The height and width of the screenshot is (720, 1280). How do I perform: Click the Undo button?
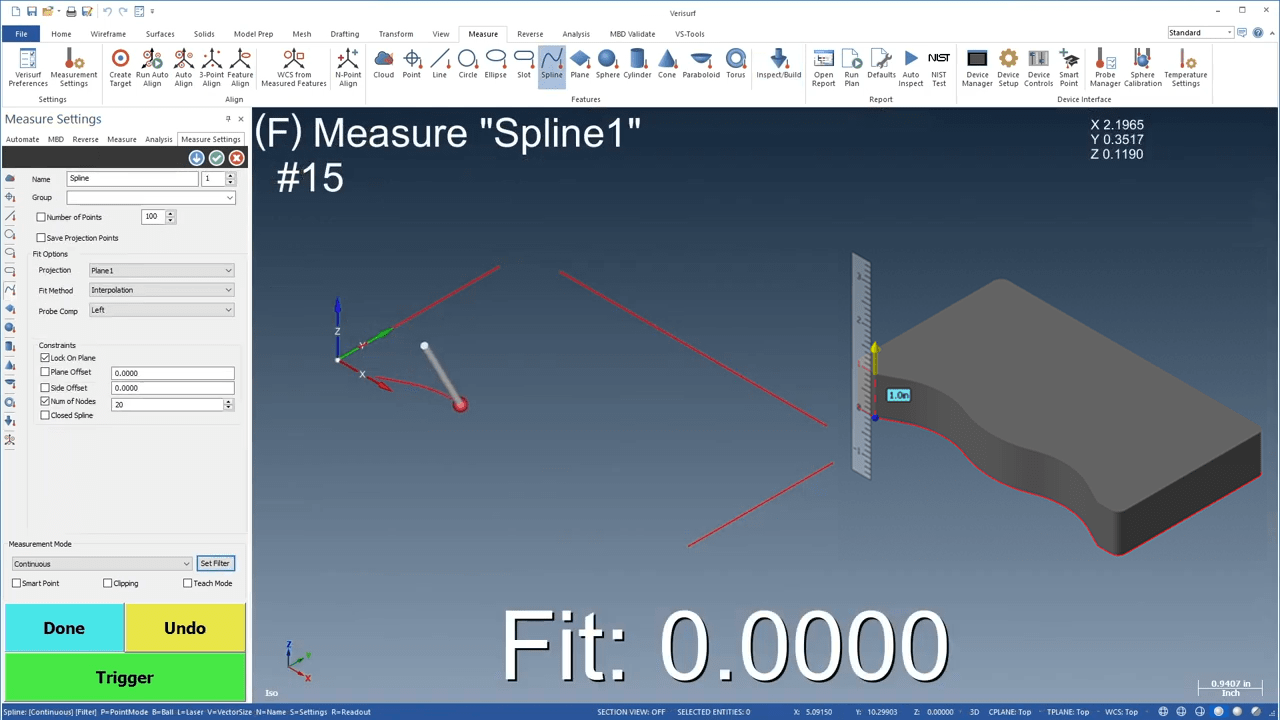point(185,628)
